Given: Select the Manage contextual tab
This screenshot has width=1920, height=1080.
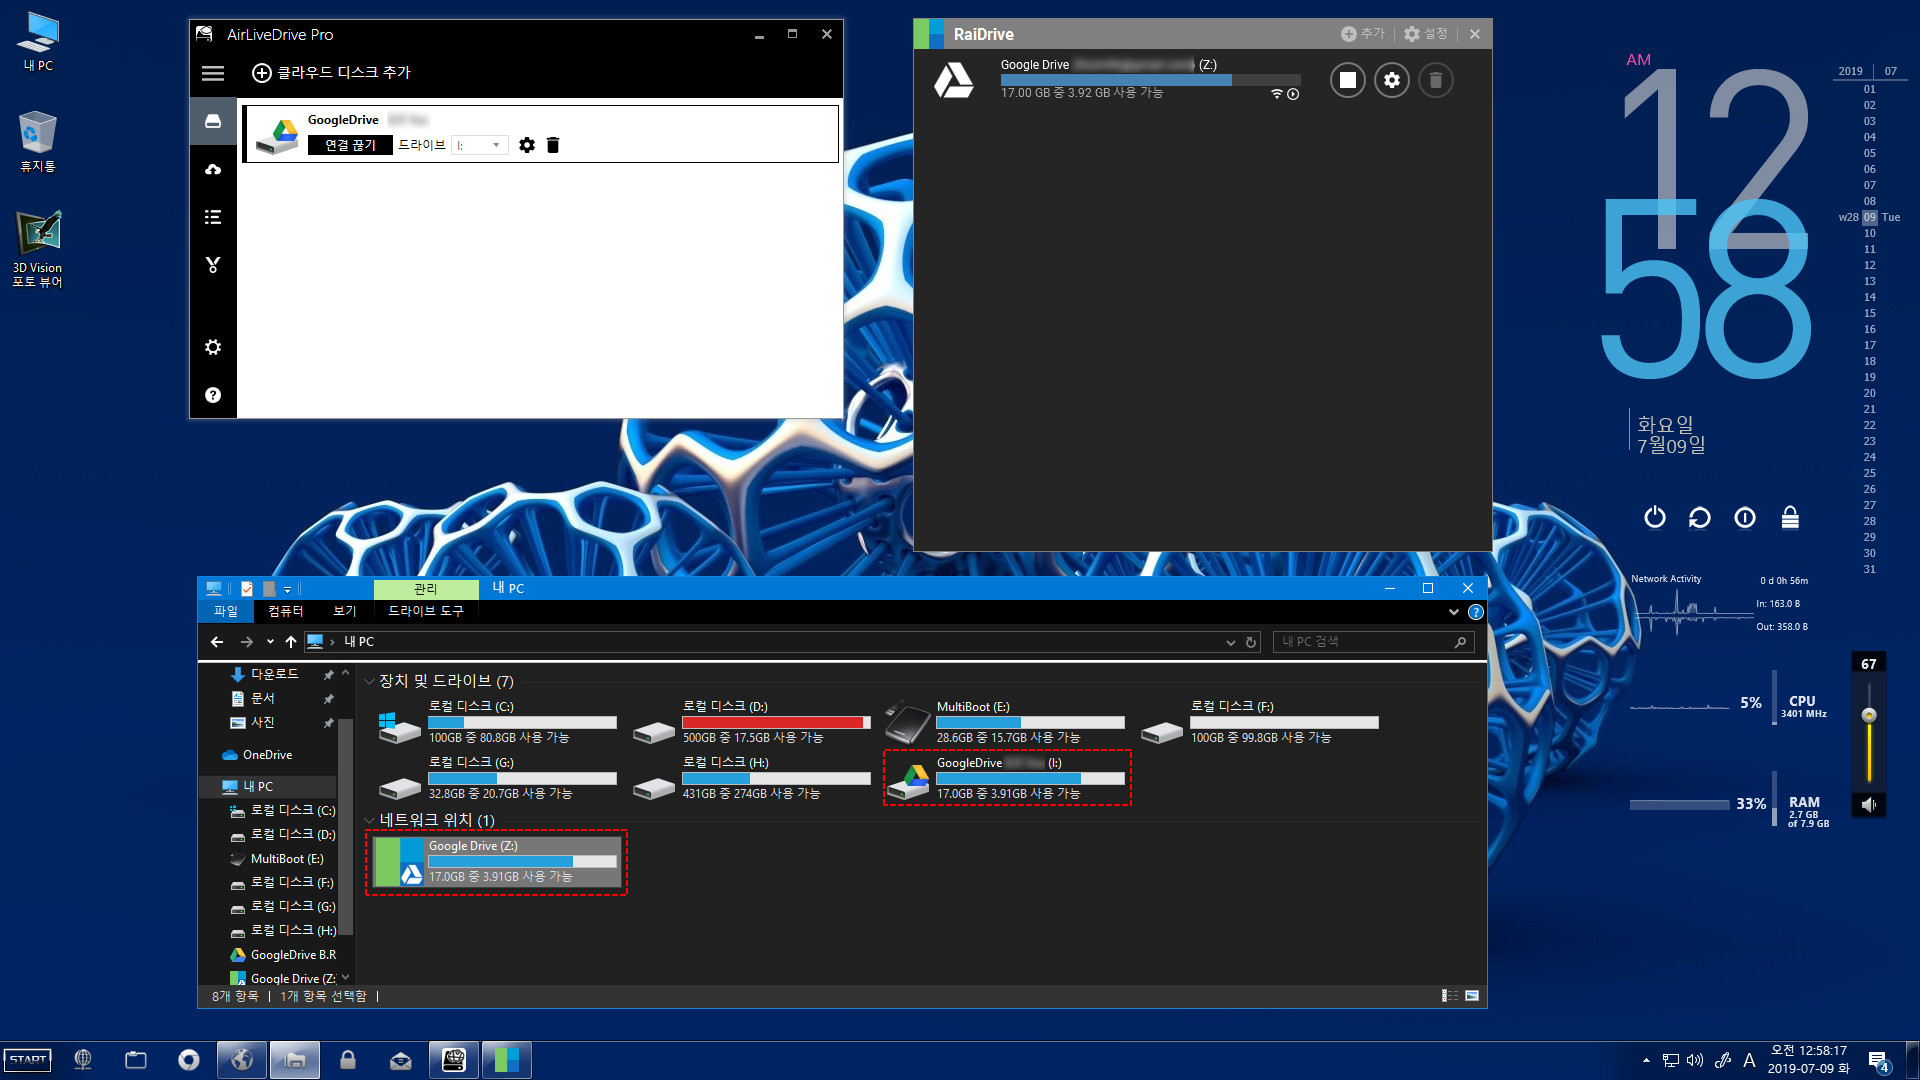Looking at the screenshot, I should coord(426,589).
